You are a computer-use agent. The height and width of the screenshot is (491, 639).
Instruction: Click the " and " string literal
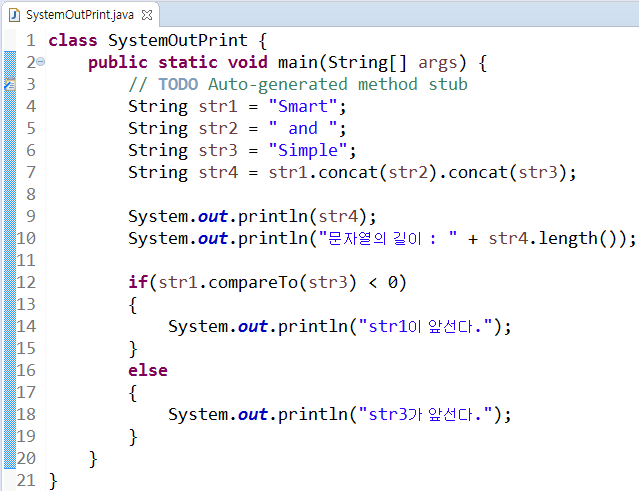coord(301,129)
